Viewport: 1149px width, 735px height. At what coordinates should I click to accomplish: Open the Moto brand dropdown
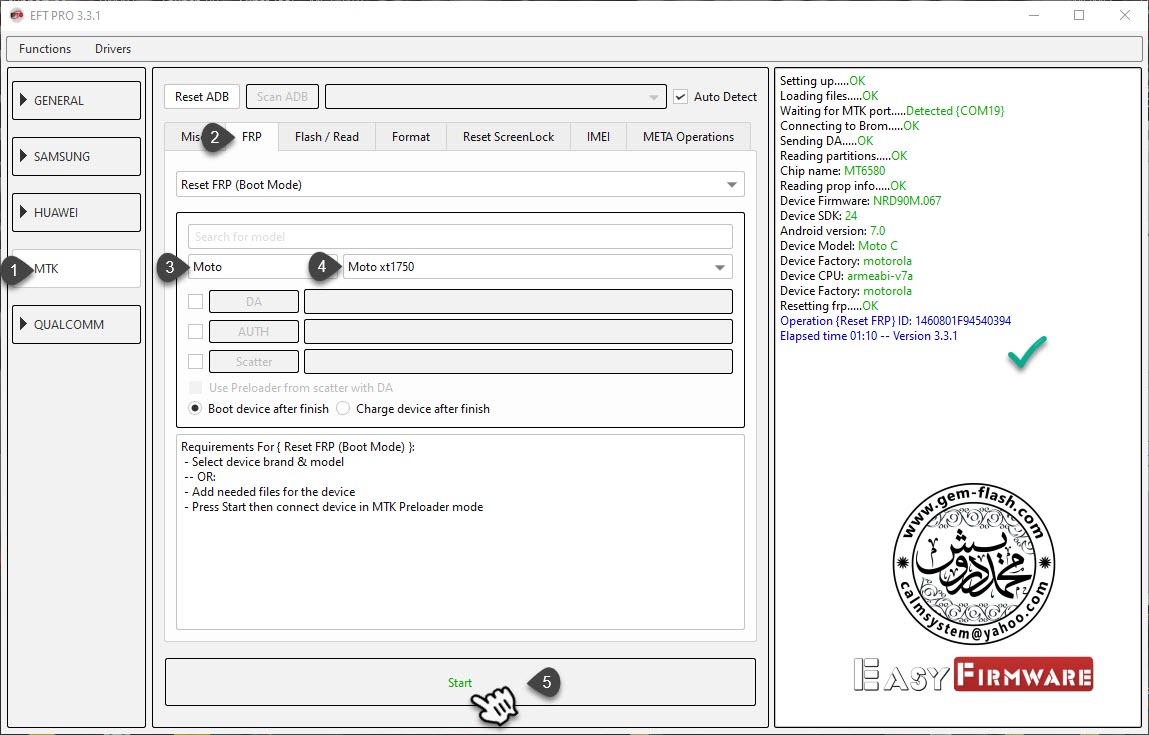262,267
